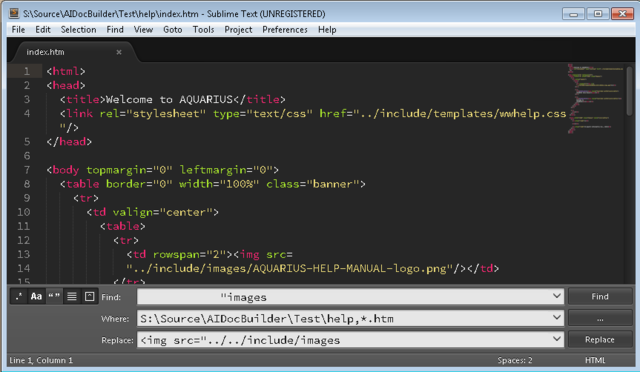Click line number 13 in gutter
Viewport: 640px width, 372px height.
point(24,254)
